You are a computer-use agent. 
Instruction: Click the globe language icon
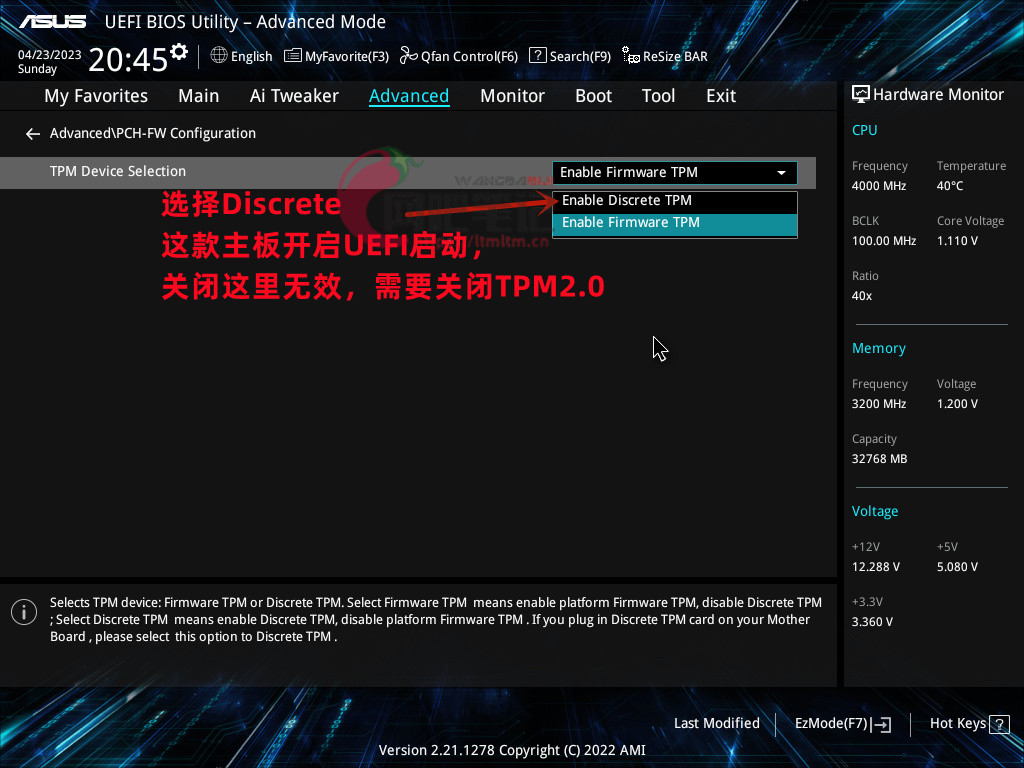pyautogui.click(x=219, y=56)
